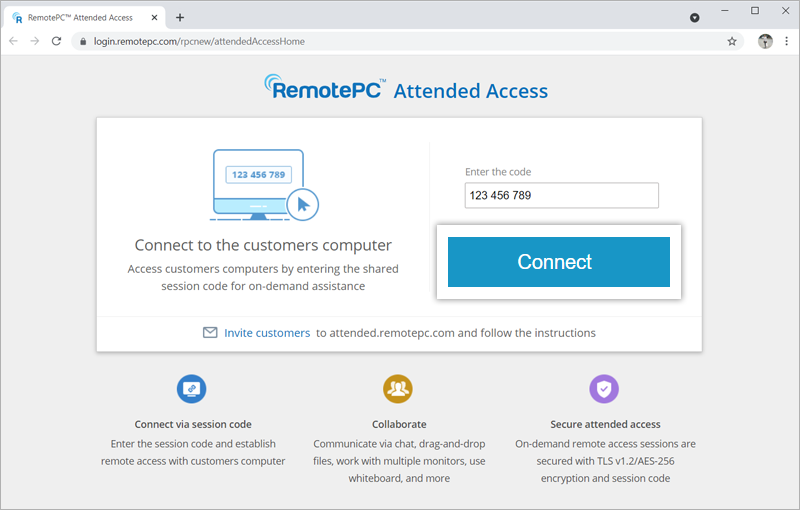
Task: Bookmark this page with the star icon
Action: [732, 41]
